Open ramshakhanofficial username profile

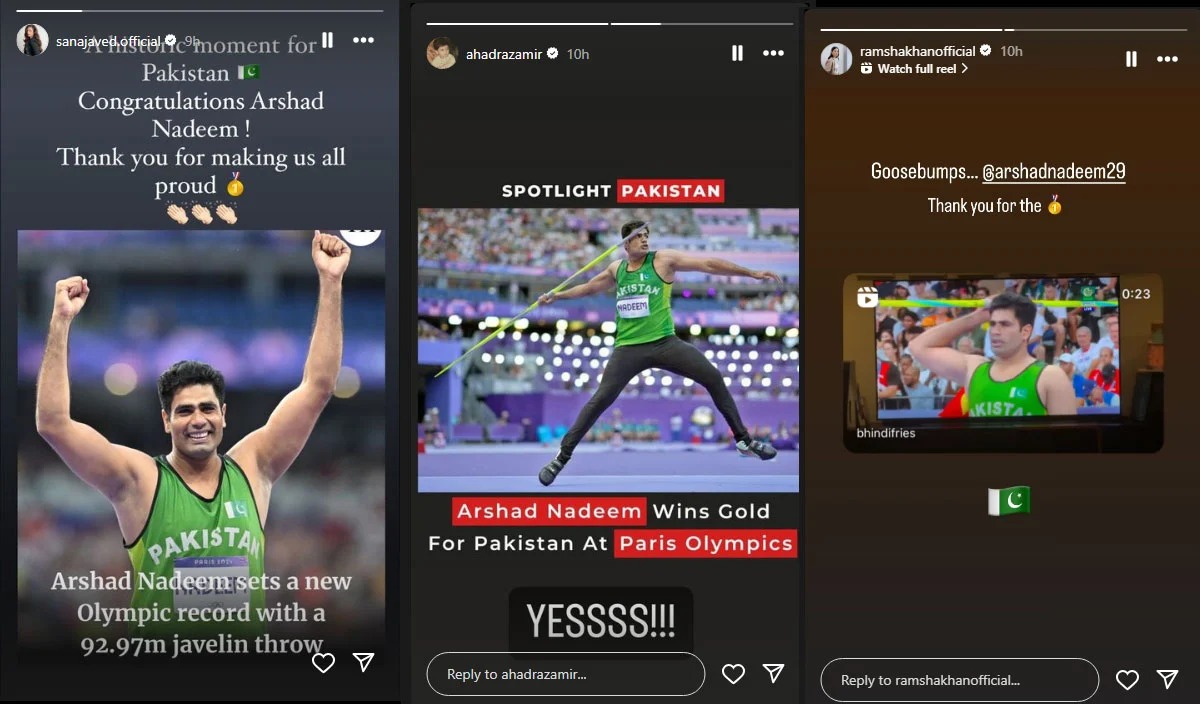point(918,51)
